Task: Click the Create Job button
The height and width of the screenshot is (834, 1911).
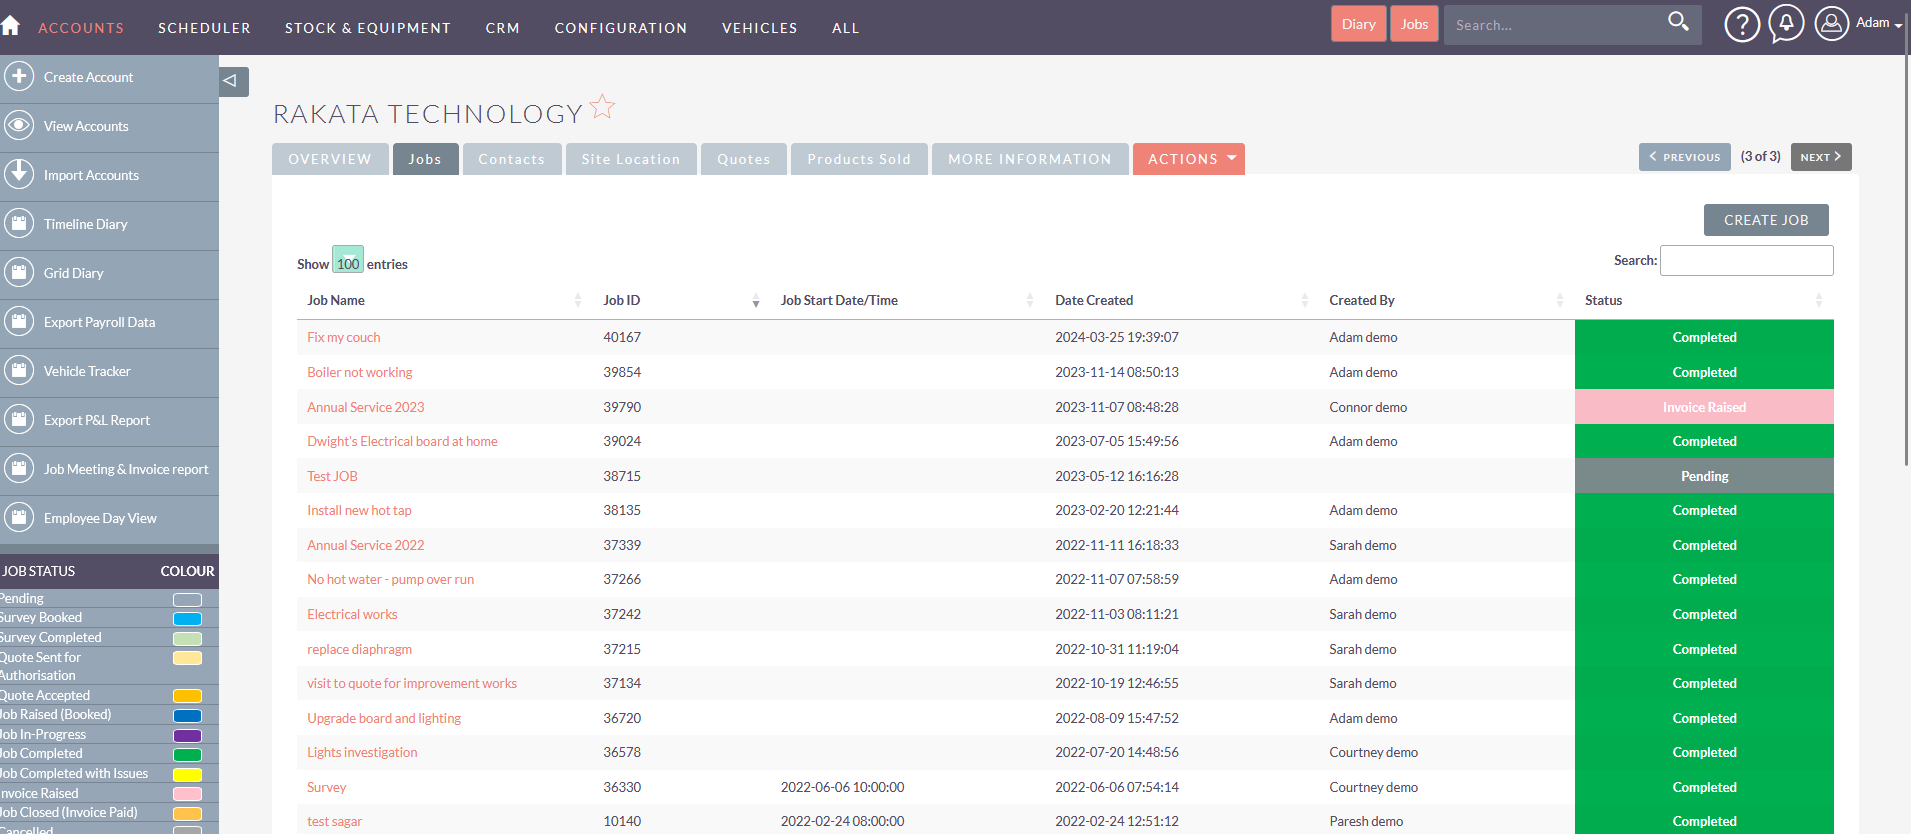Action: coord(1766,220)
